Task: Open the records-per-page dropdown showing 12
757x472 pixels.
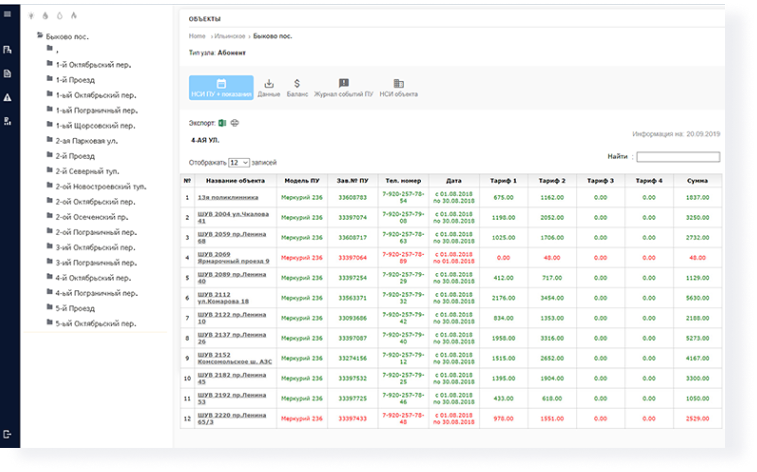Action: pos(238,162)
